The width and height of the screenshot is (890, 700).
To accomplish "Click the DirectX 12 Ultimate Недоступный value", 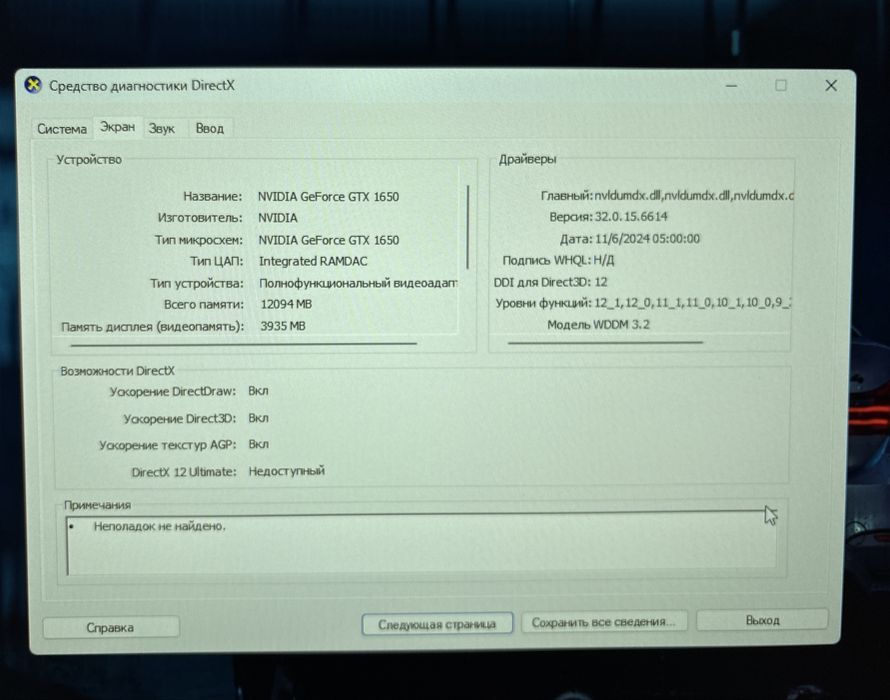I will coord(287,471).
